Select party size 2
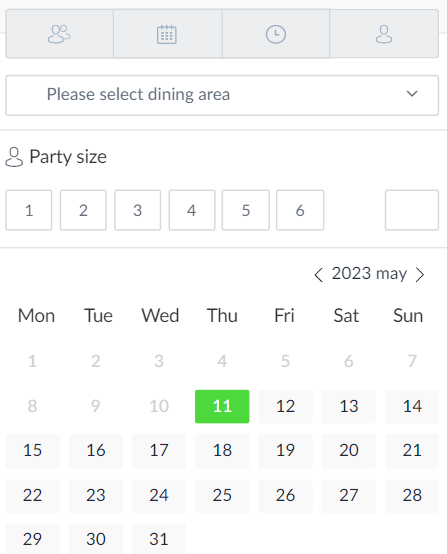Viewport: 447px width, 554px height. tap(83, 210)
